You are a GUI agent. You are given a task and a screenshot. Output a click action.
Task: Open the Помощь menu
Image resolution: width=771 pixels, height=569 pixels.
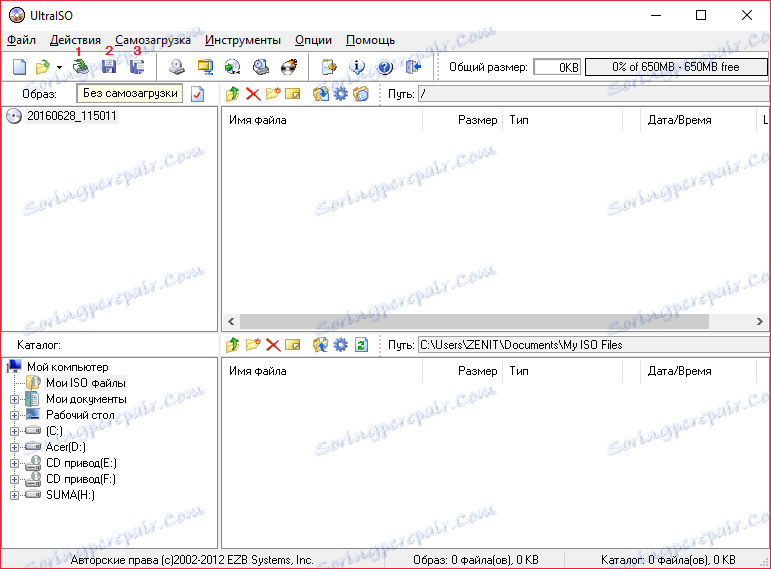[370, 40]
